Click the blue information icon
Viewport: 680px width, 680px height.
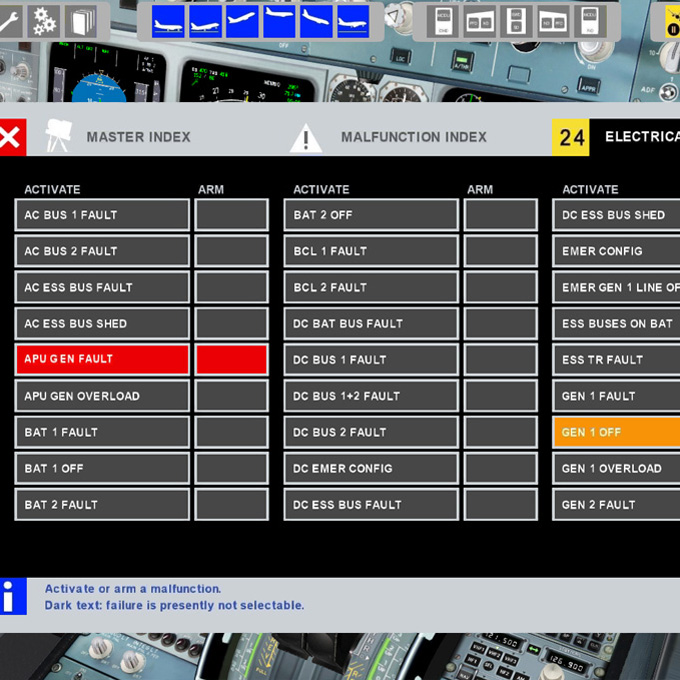coord(13,596)
